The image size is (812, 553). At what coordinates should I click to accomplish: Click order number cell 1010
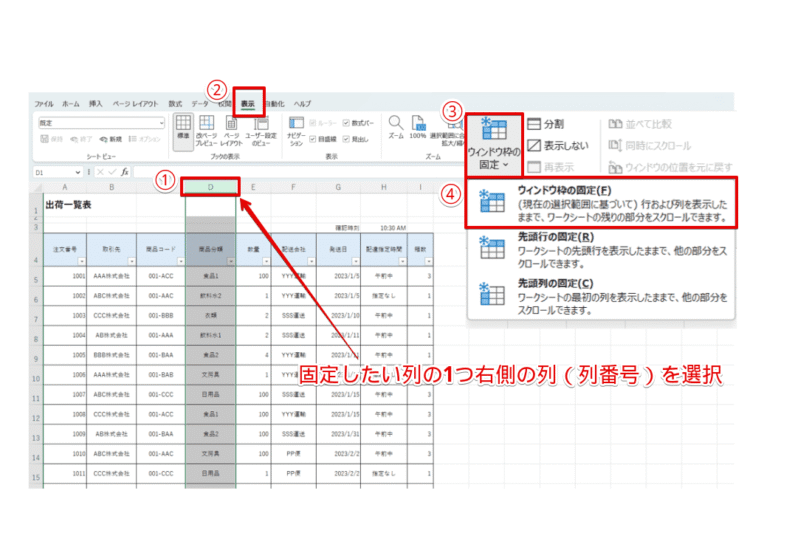point(65,454)
